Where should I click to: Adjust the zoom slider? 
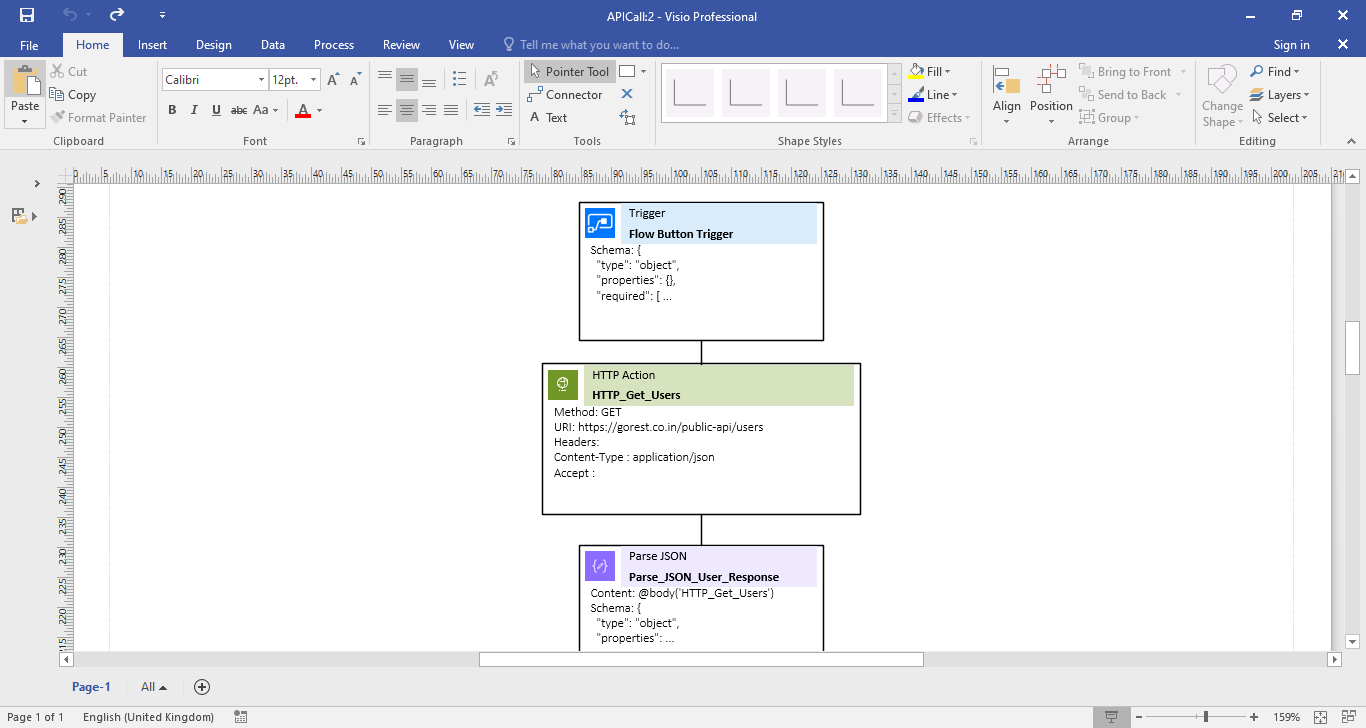pyautogui.click(x=1205, y=717)
